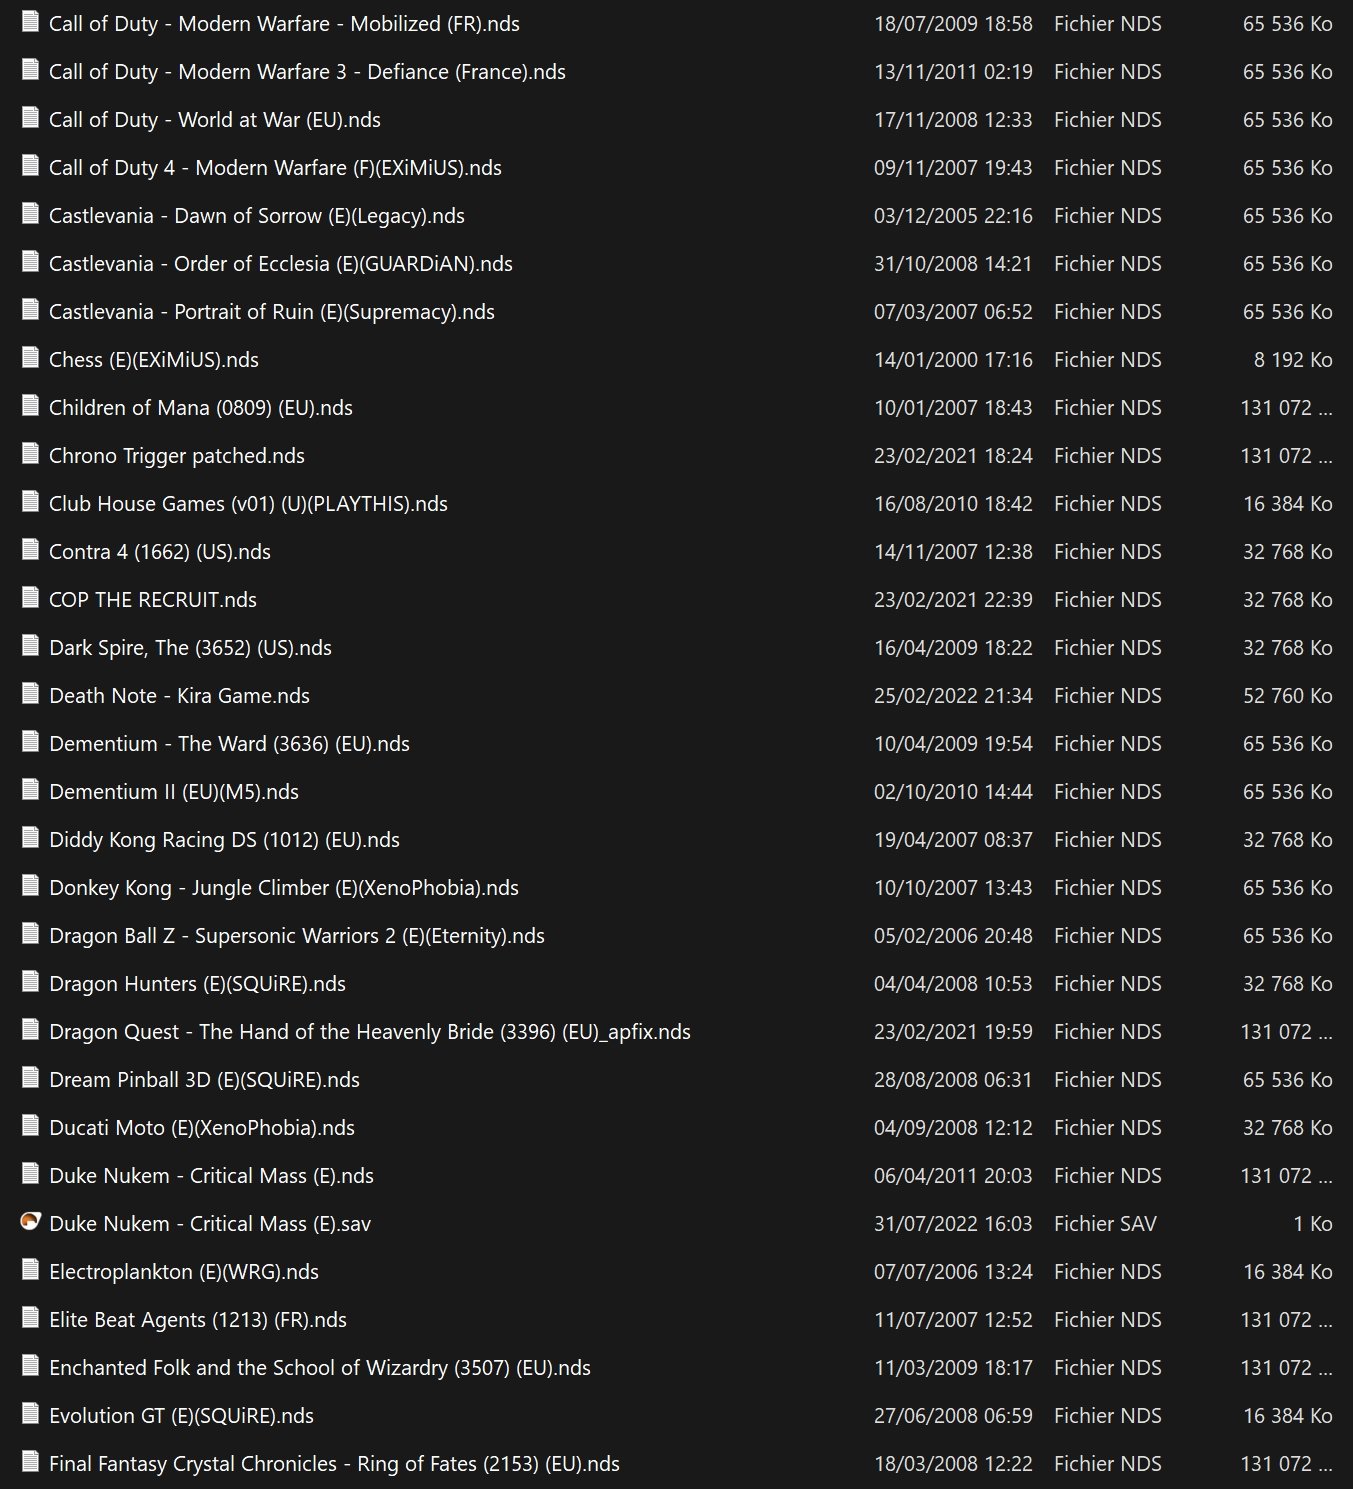
Task: Select Final Fantasy Crystal Chronicles - Ring of Fates
Action: pyautogui.click(x=334, y=1464)
